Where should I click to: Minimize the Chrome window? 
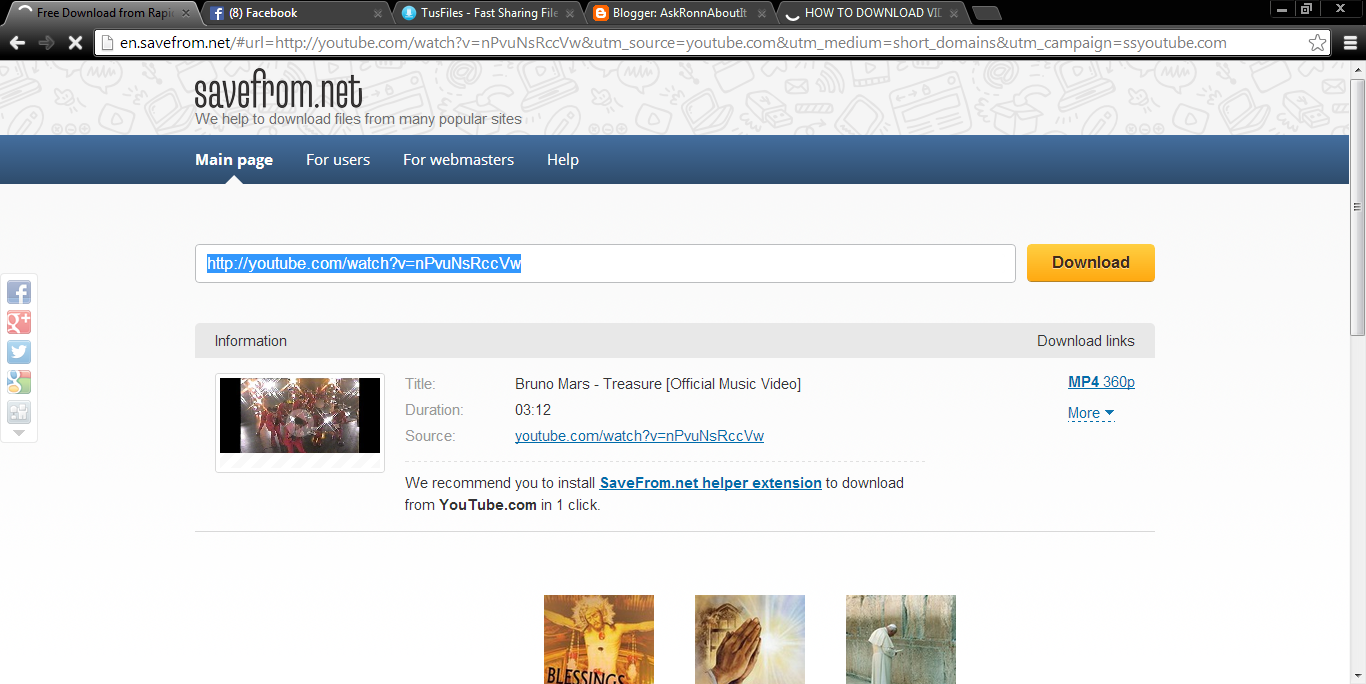(1280, 8)
